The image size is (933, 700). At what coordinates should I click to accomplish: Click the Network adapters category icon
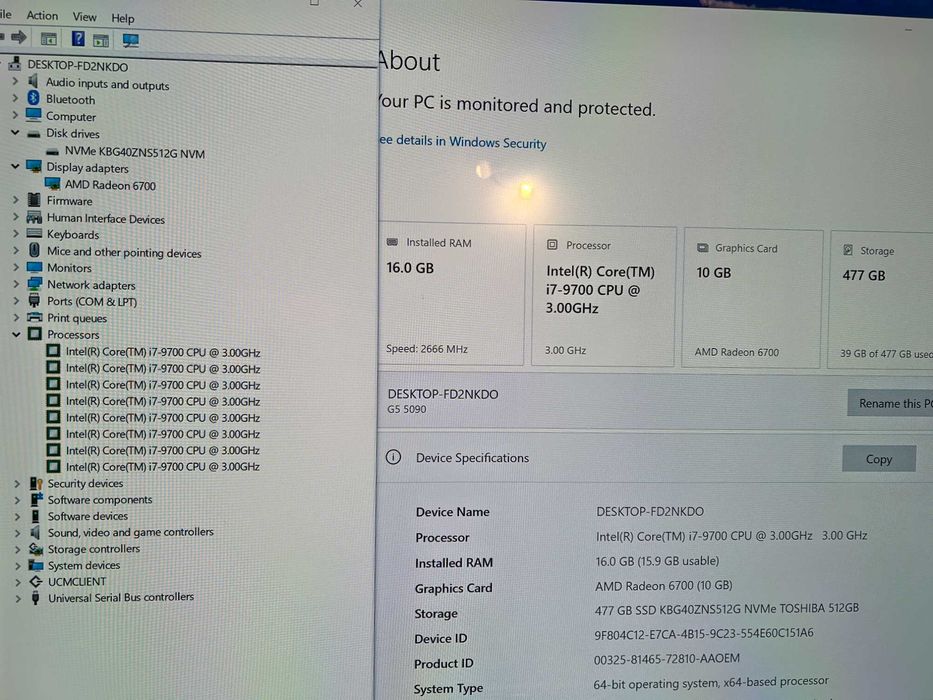tap(35, 284)
